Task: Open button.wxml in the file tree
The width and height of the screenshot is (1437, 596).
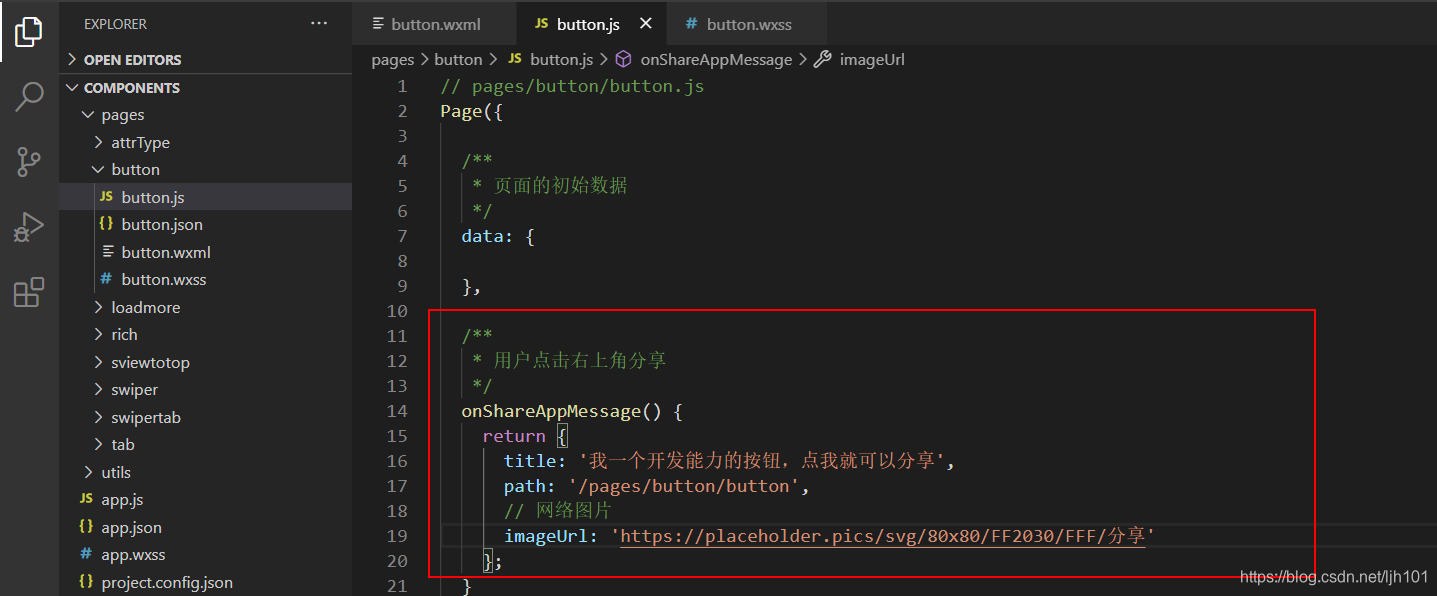Action: [x=205, y=252]
